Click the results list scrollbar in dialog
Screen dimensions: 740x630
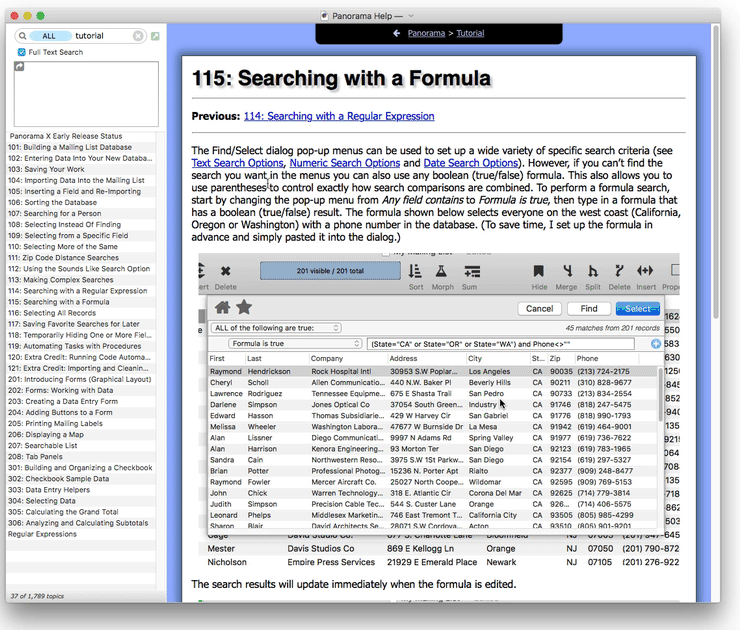pyautogui.click(x=660, y=394)
